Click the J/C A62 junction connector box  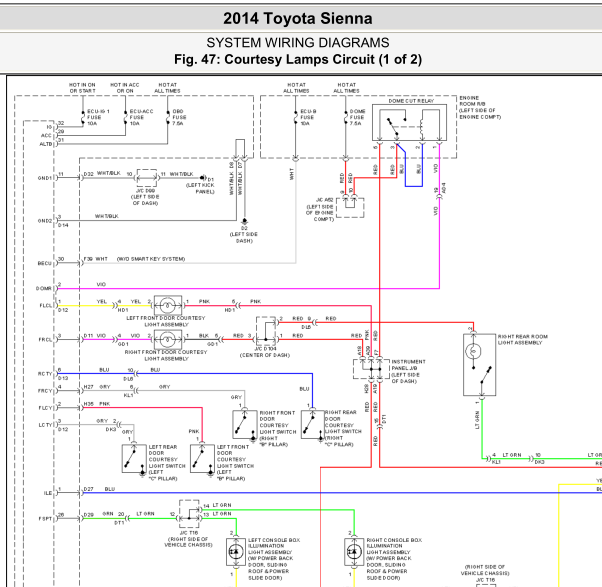point(350,208)
